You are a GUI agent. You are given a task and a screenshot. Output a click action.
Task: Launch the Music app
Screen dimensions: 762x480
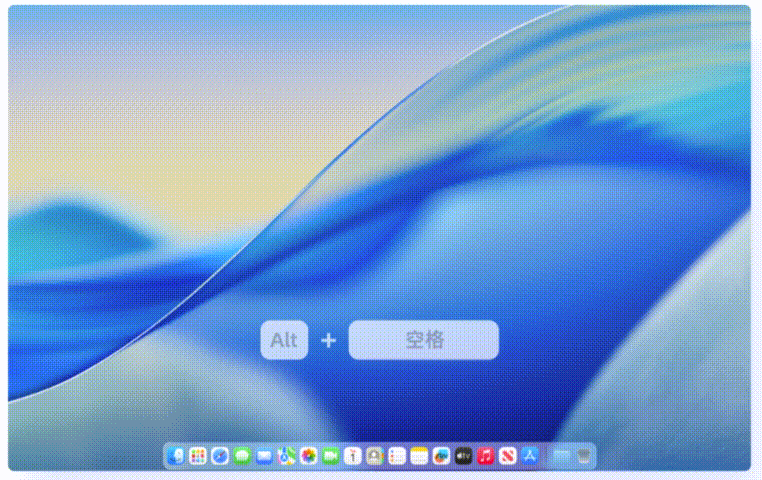coord(486,456)
